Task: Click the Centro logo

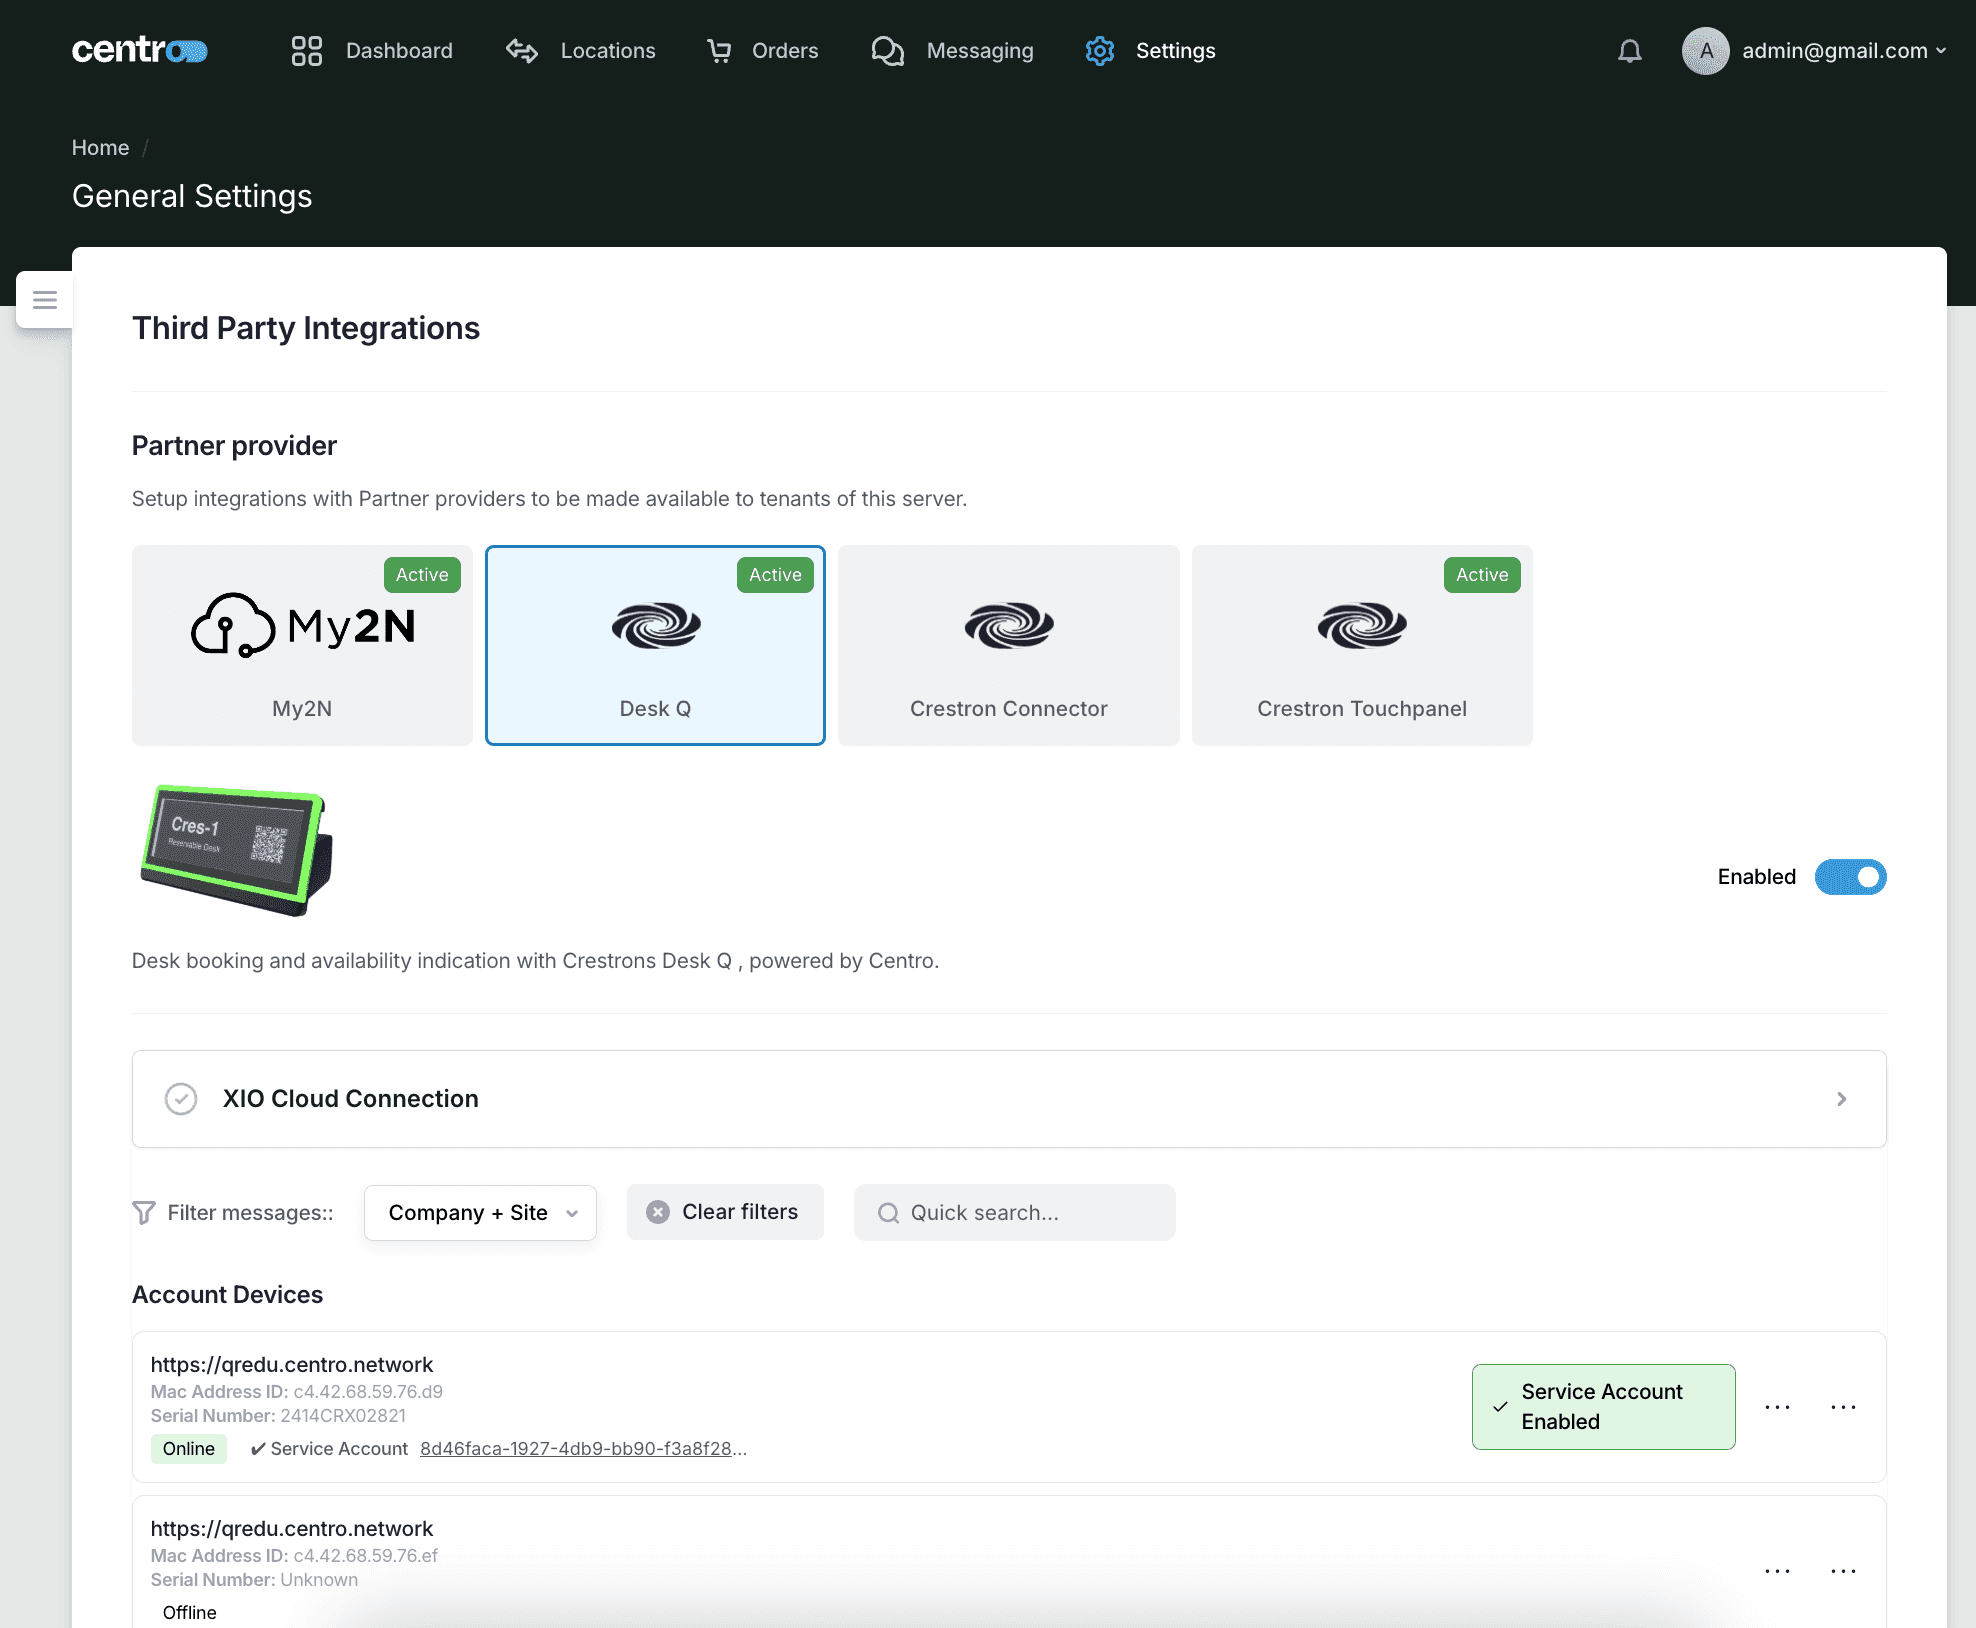Action: [139, 50]
